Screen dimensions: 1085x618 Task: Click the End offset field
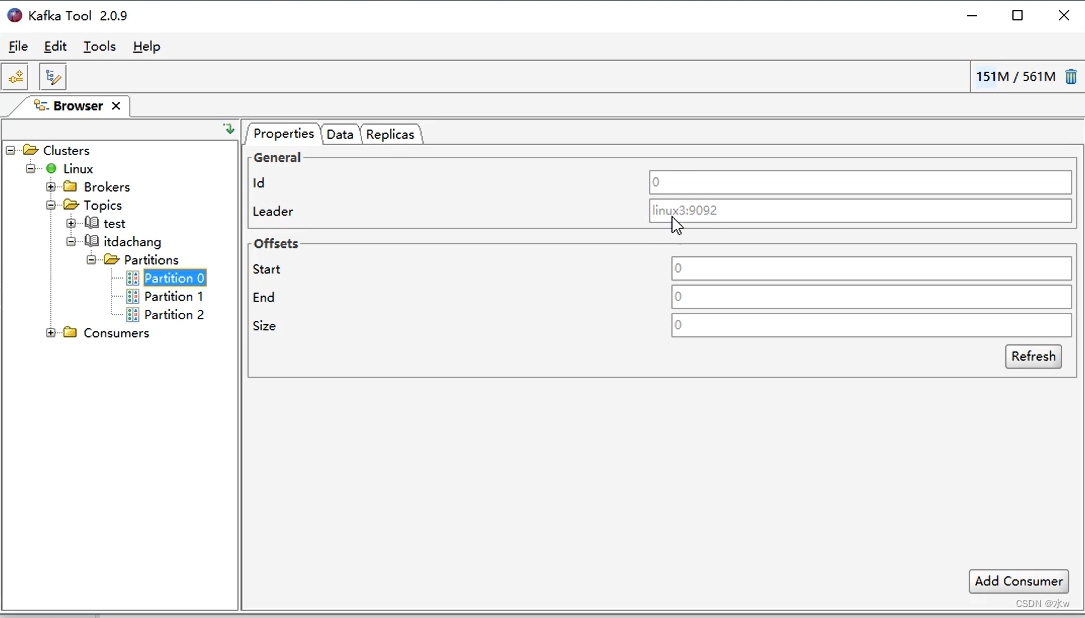(871, 297)
